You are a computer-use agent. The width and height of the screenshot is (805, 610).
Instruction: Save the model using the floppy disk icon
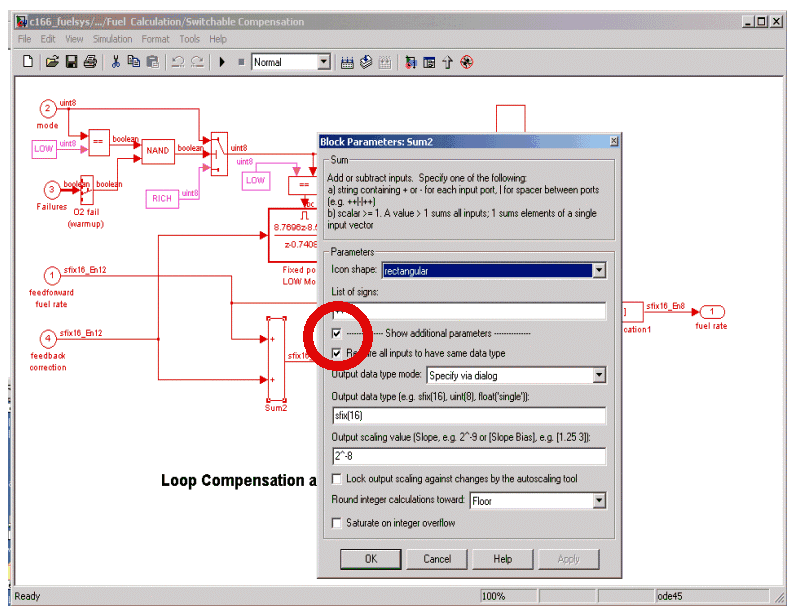[71, 62]
